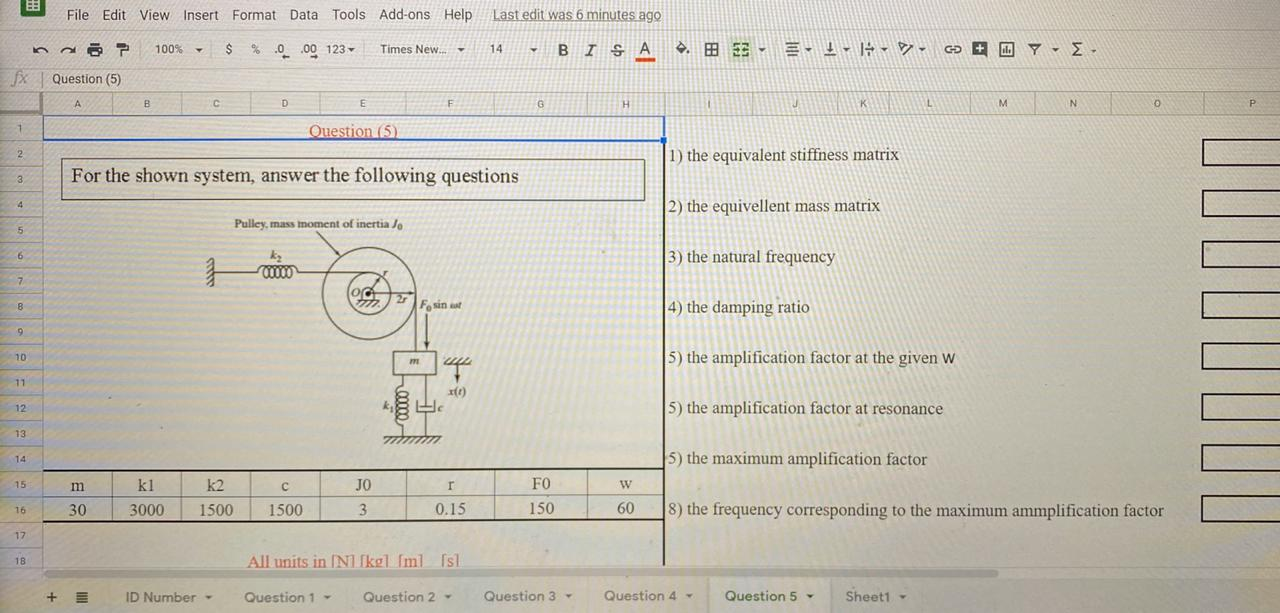Enable a filter on the data
Image resolution: width=1280 pixels, height=613 pixels.
pyautogui.click(x=1035, y=49)
